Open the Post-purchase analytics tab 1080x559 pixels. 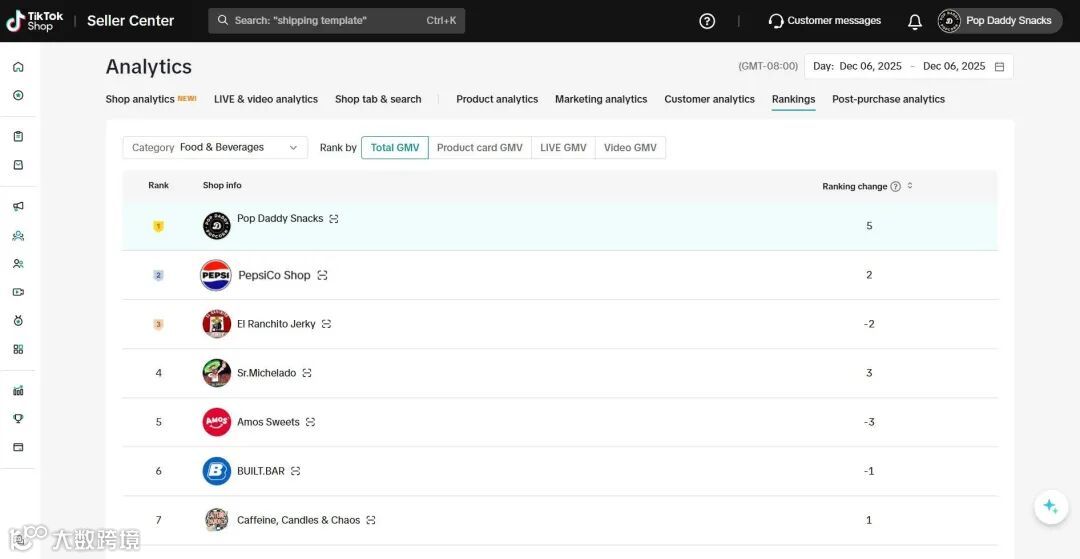pos(889,99)
